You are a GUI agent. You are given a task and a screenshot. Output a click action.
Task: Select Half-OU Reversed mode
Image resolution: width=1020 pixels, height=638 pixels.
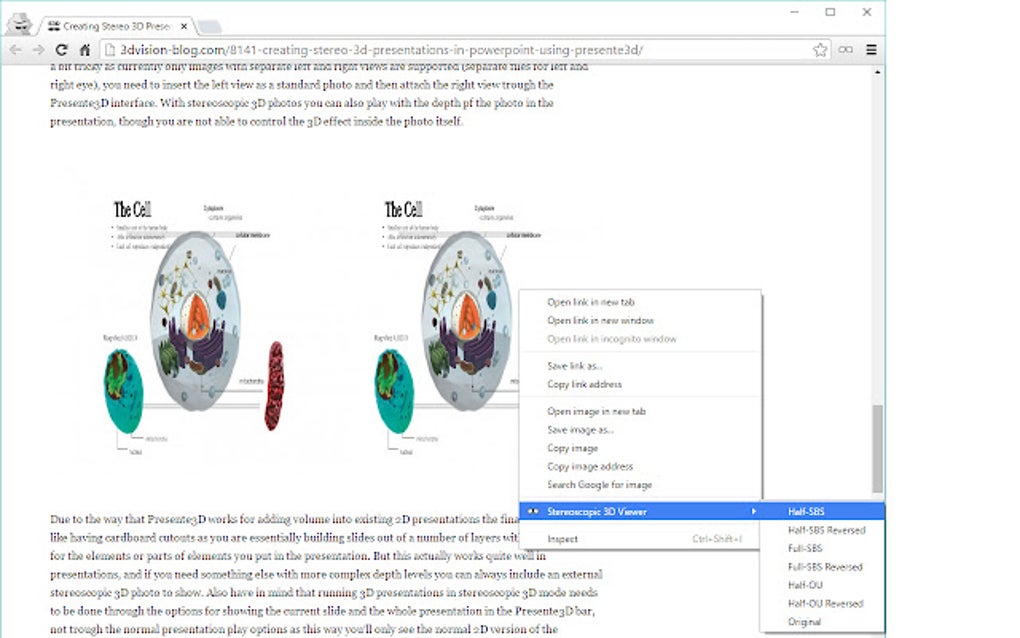coord(820,602)
